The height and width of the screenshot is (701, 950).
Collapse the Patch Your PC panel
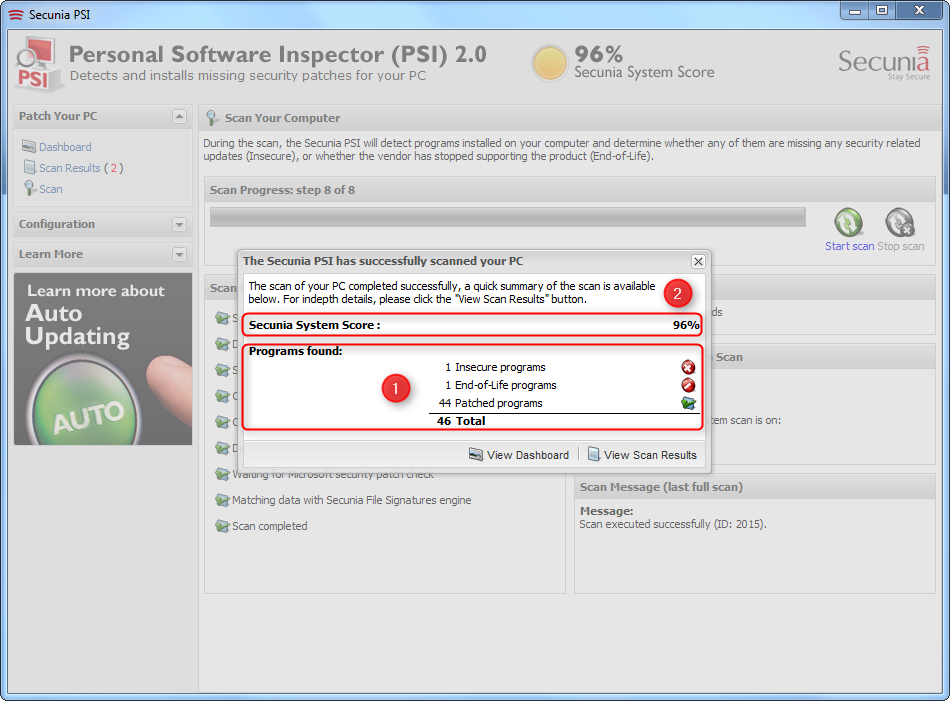click(179, 117)
